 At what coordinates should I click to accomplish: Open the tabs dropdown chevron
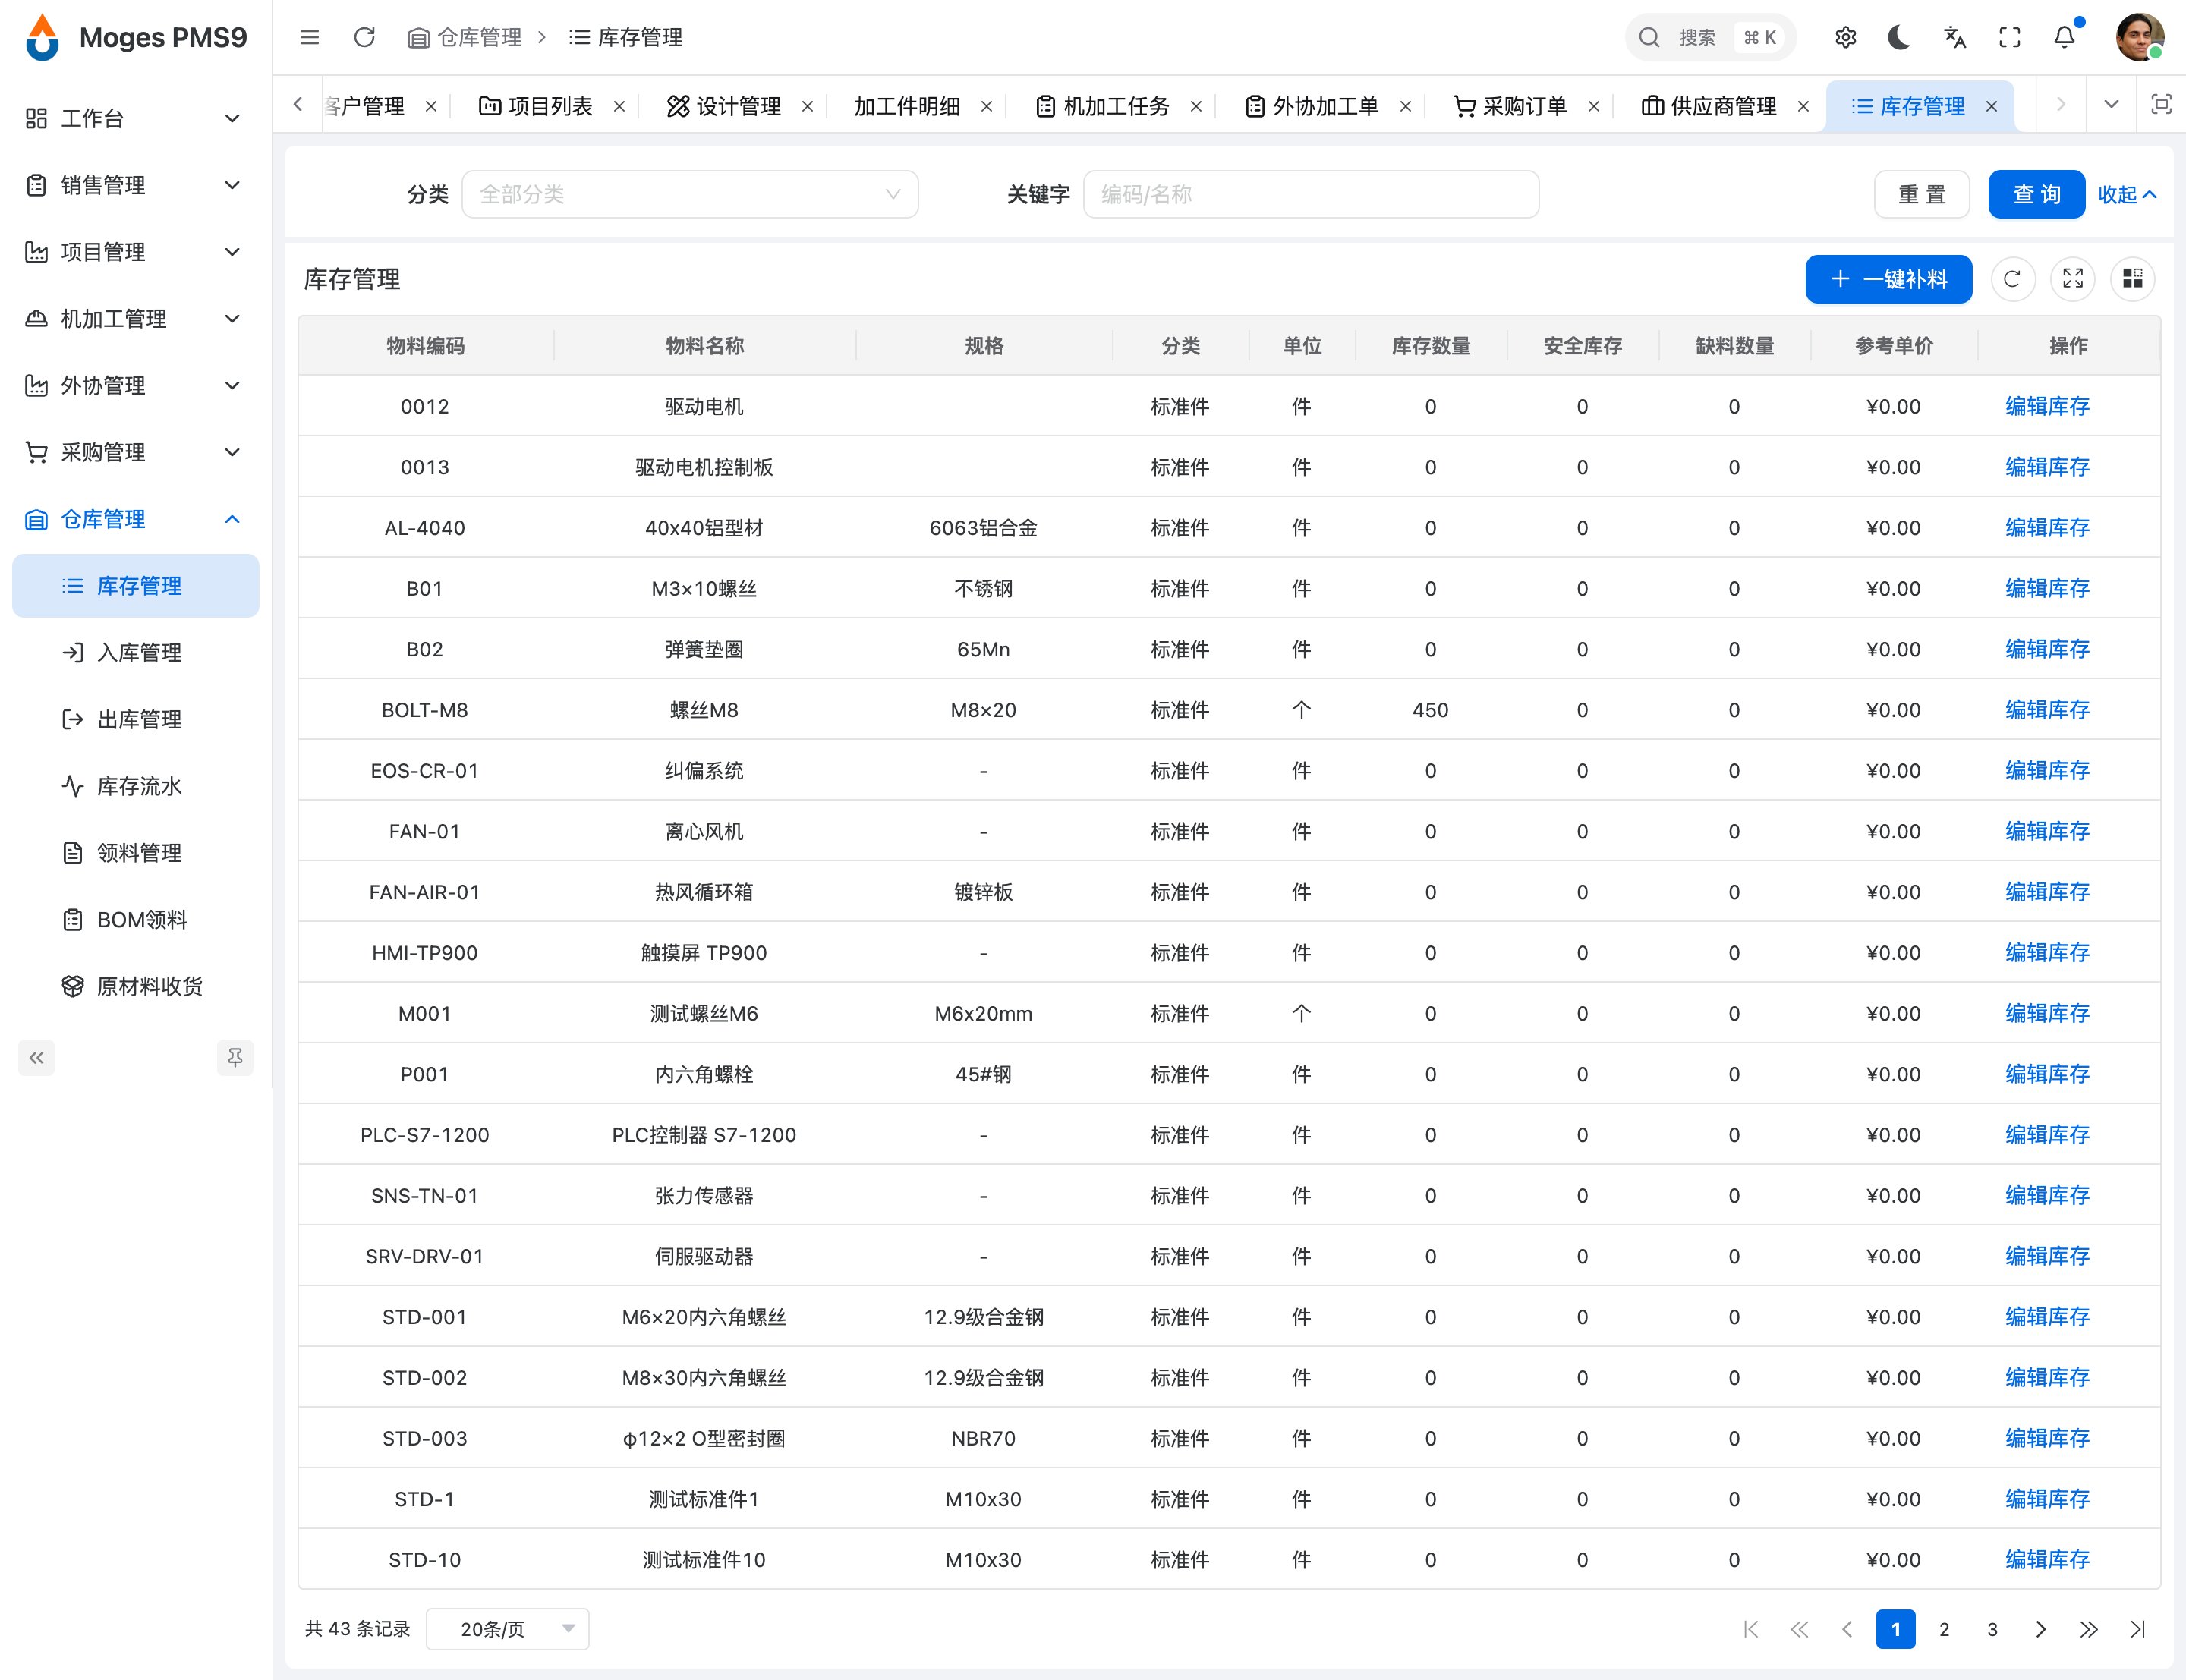pos(2111,105)
